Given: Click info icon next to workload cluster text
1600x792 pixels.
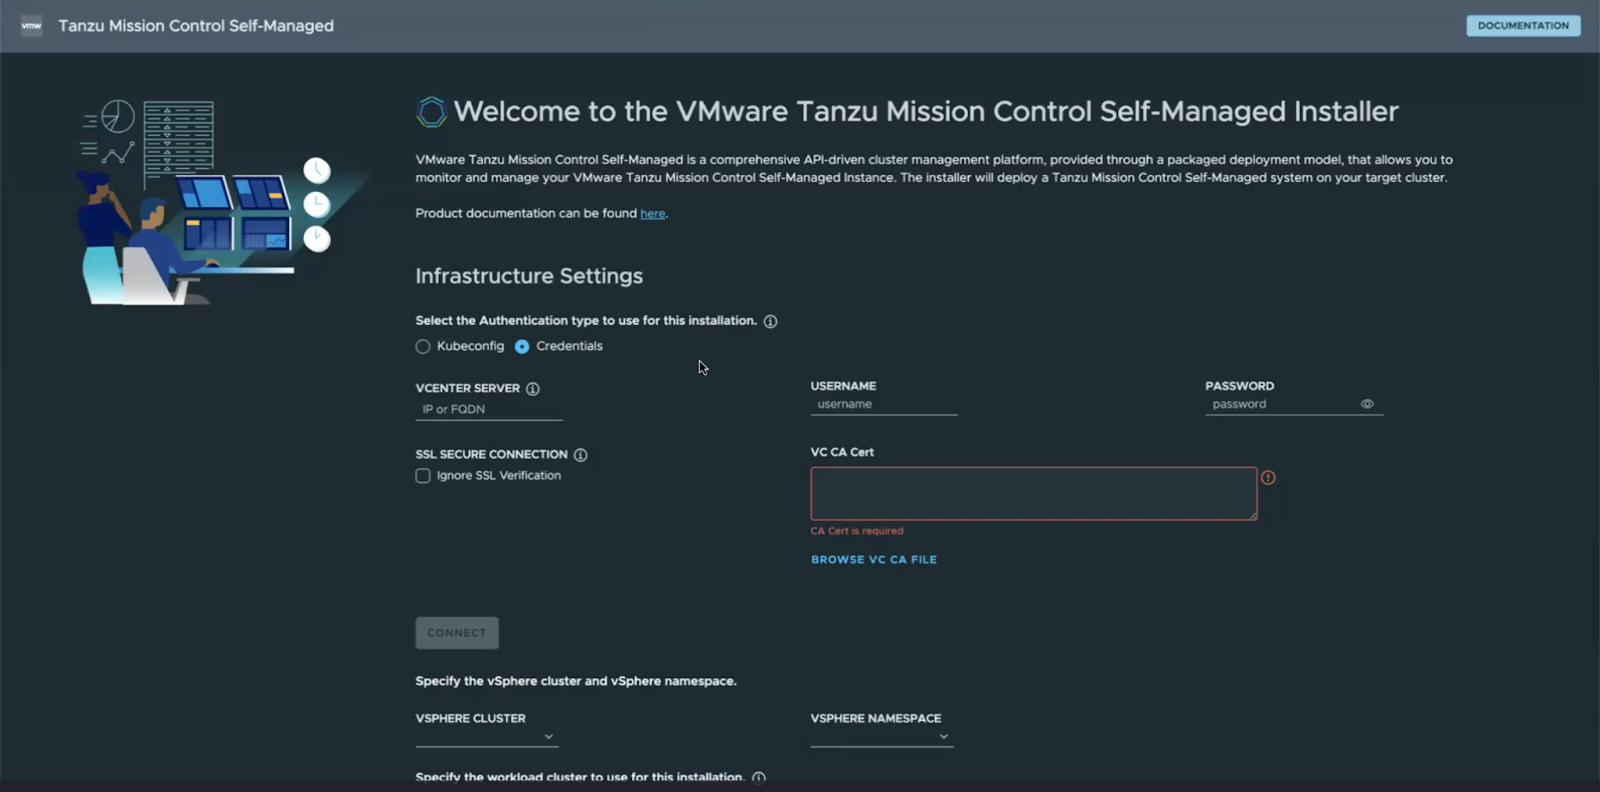Looking at the screenshot, I should [759, 778].
